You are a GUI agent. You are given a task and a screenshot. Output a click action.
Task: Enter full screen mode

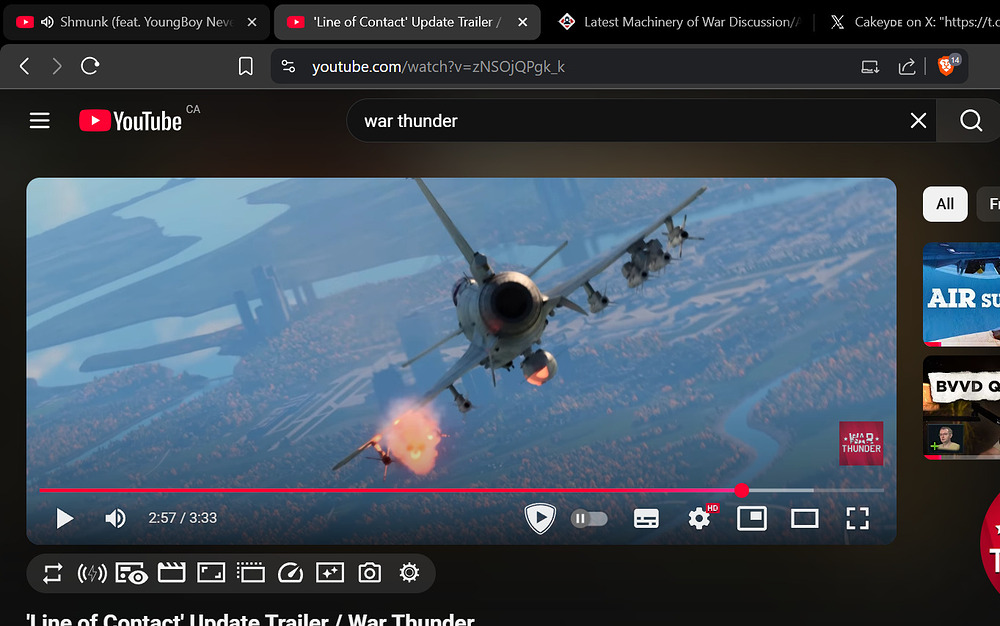(857, 518)
